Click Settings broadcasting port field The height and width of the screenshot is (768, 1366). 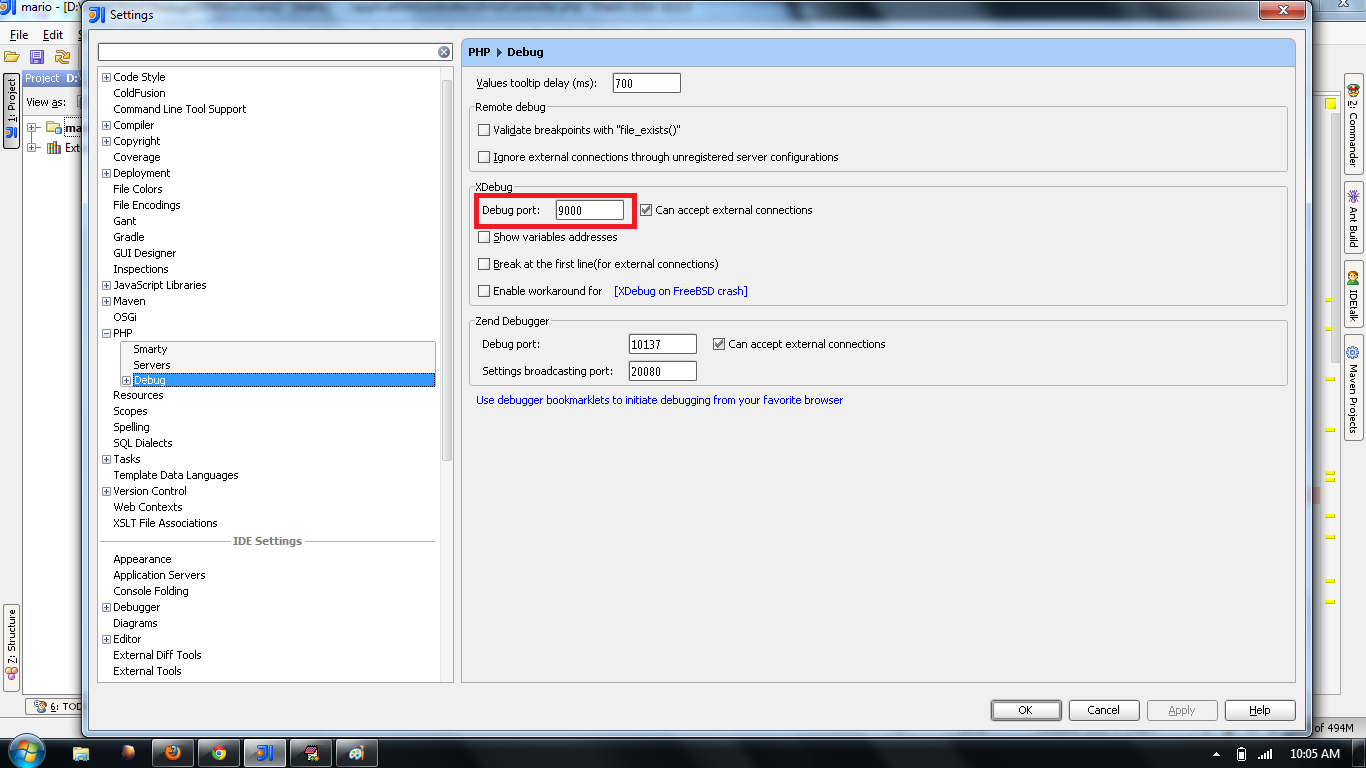pyautogui.click(x=662, y=371)
